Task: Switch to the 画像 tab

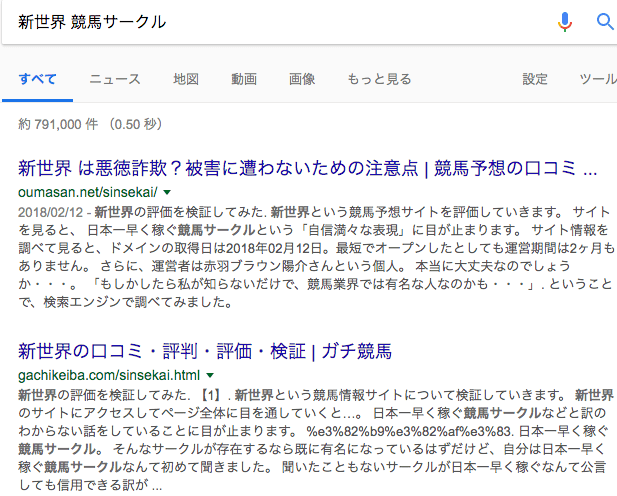Action: 302,79
